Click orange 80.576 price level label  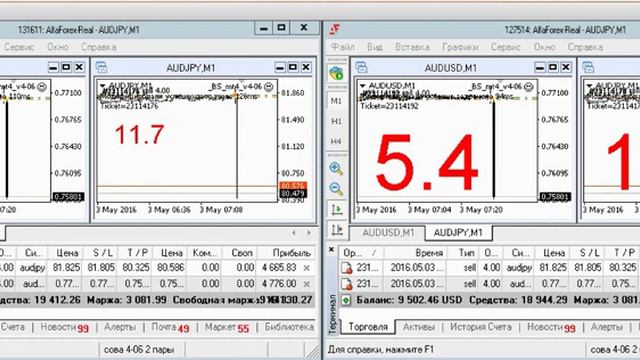click(x=293, y=186)
